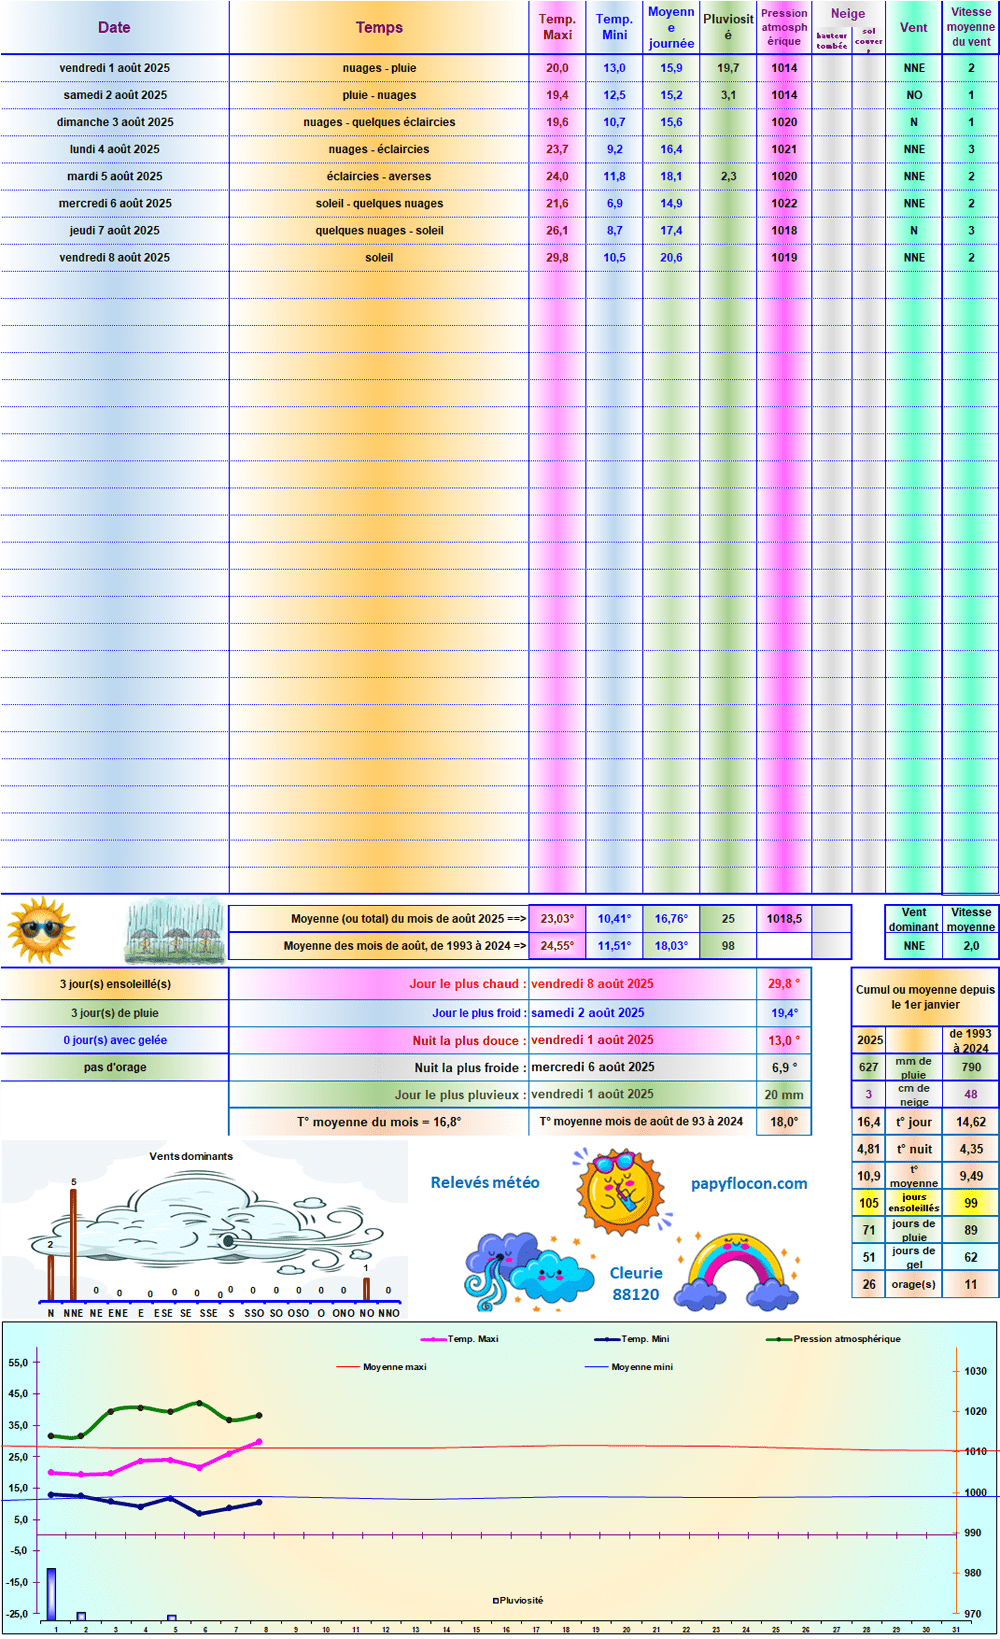Click '0 jour(s) avec gelée' summary
This screenshot has width=1000, height=1639.
(x=114, y=1040)
